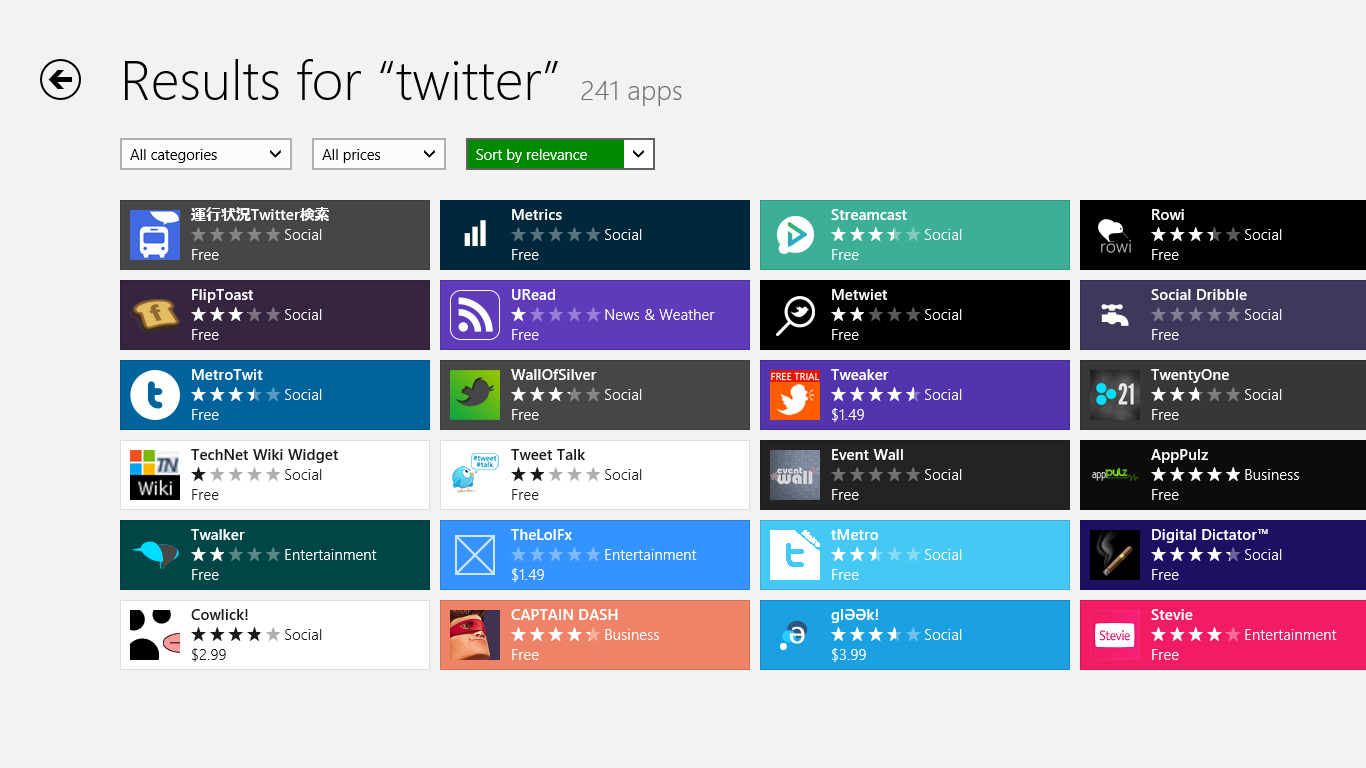Click Free label on Event Wall tile
Viewport: 1366px width, 768px height.
845,495
